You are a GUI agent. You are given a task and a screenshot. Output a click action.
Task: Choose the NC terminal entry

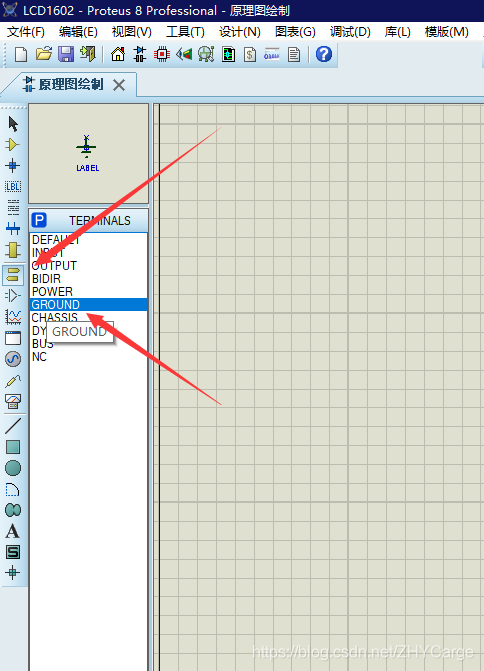[x=39, y=357]
